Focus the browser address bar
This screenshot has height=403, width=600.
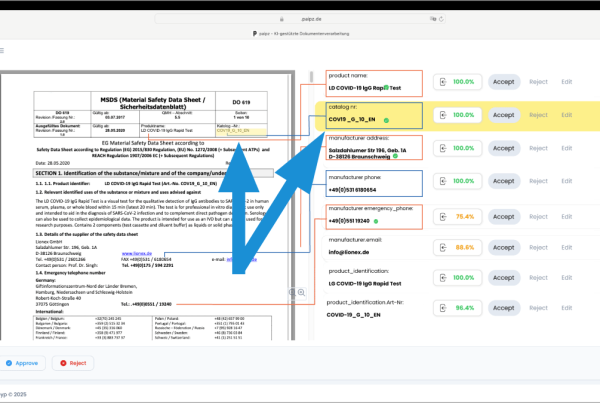[x=300, y=19]
